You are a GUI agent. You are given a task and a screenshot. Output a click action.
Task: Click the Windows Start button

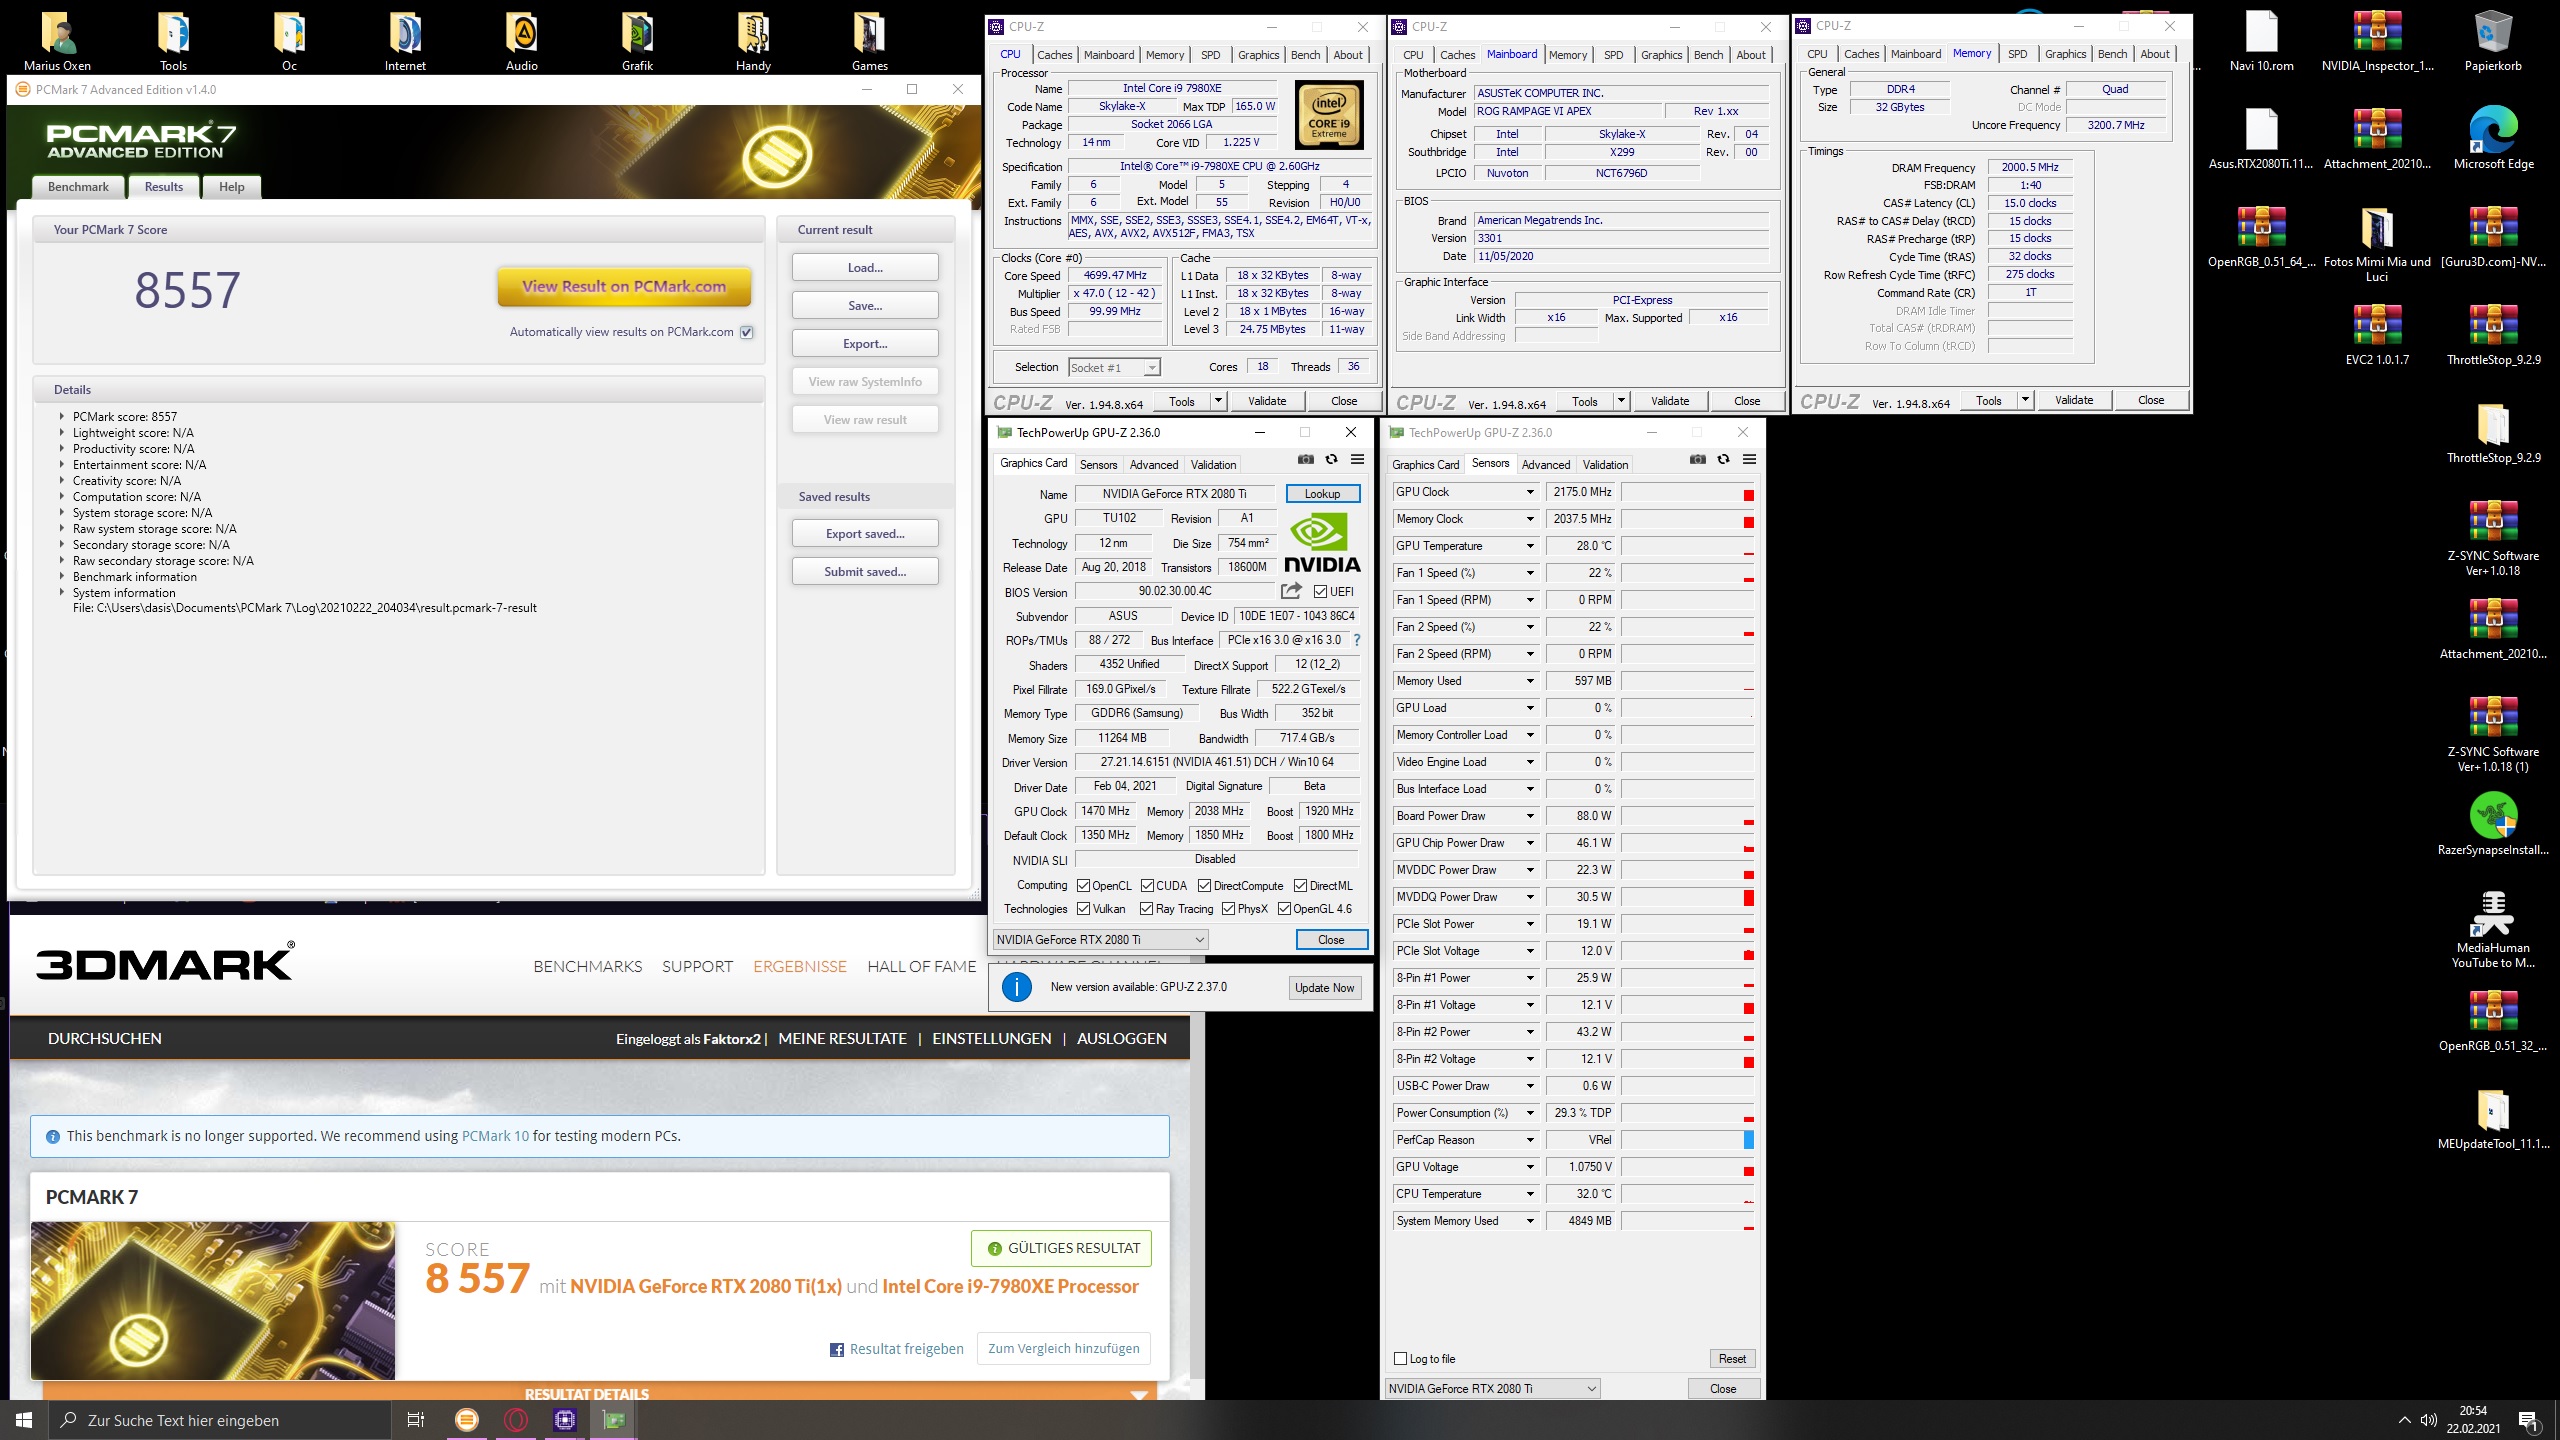[x=24, y=1420]
